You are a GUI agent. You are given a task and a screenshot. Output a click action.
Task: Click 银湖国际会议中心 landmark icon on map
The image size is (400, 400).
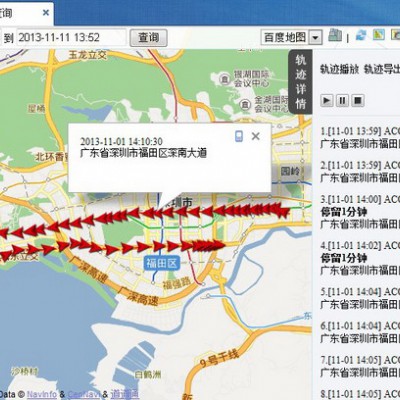(x=225, y=79)
